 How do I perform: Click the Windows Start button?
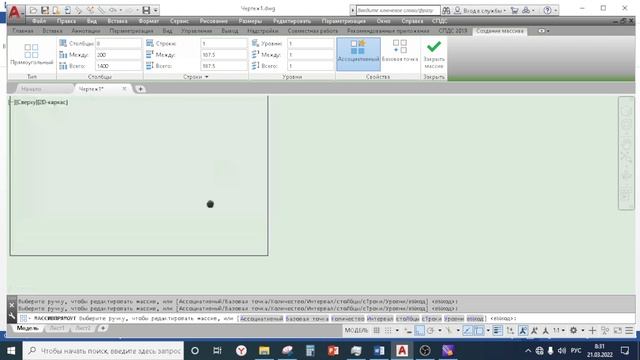[x=11, y=351]
